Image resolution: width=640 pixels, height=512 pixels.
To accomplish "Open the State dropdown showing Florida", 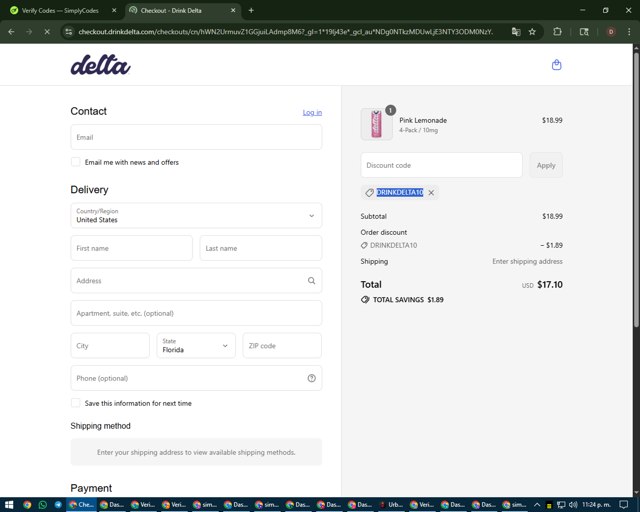I will pyautogui.click(x=196, y=345).
